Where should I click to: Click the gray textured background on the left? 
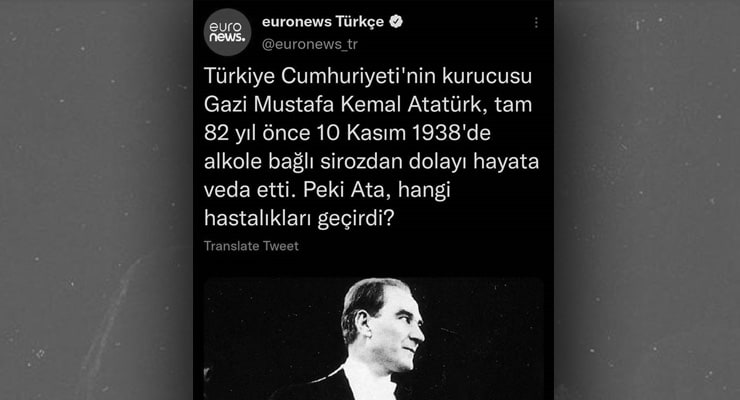[x=96, y=200]
